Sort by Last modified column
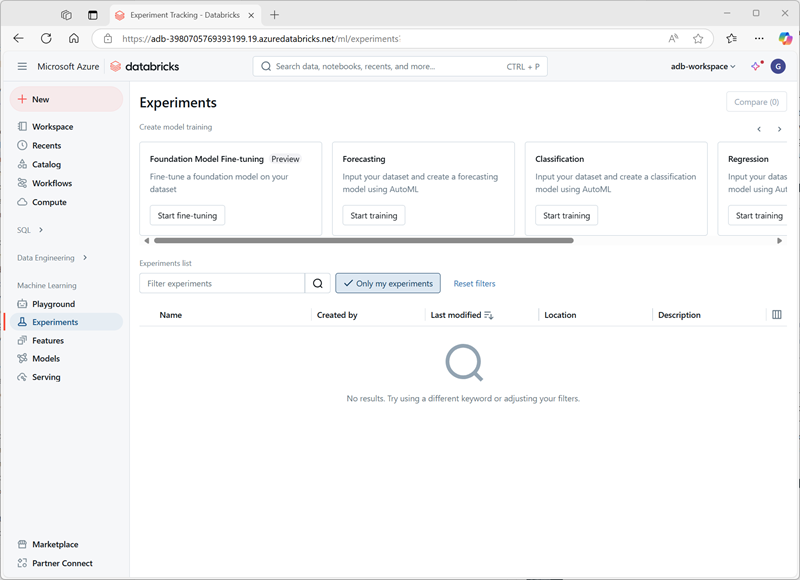This screenshot has height=580, width=800. point(462,315)
